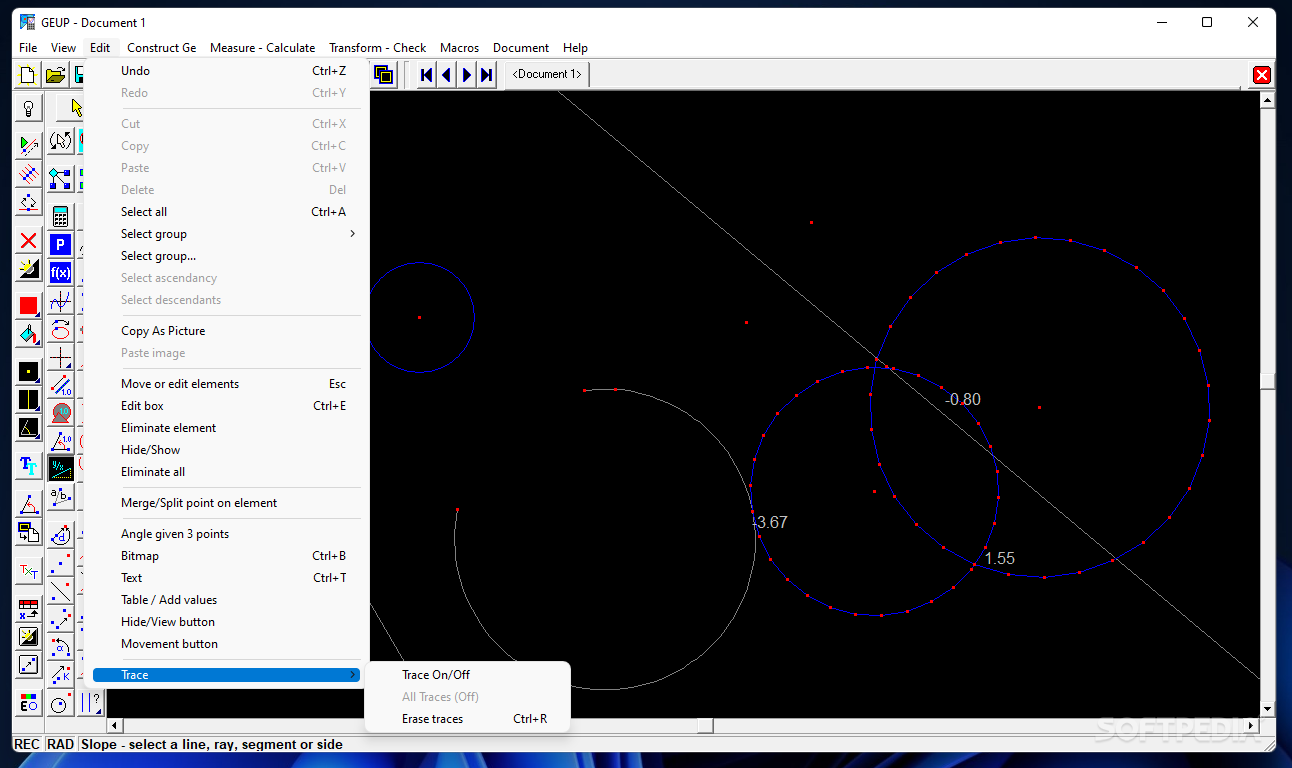This screenshot has height=768, width=1292.
Task: Select the paint bucket fill tool
Action: coord(28,333)
